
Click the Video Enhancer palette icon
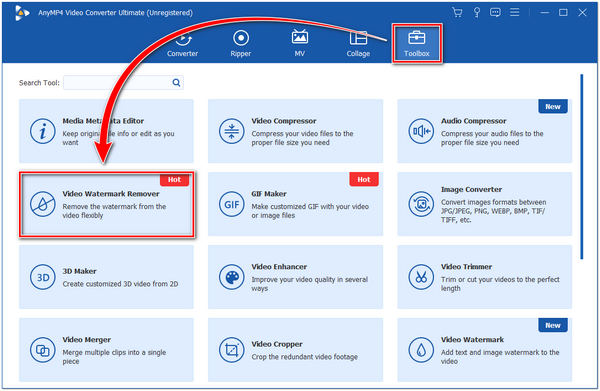(x=232, y=277)
